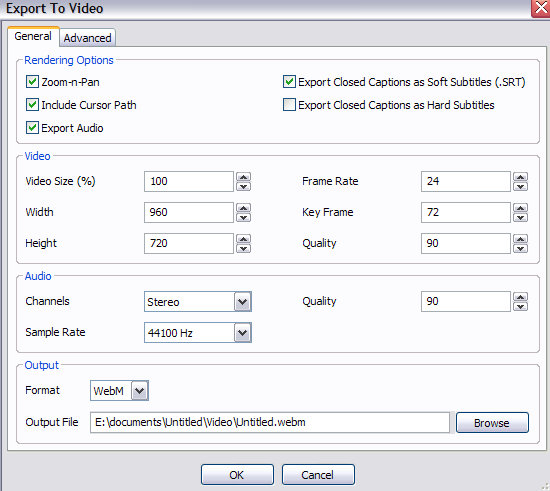
Task: Increase Video Size with up arrow
Action: pyautogui.click(x=243, y=177)
